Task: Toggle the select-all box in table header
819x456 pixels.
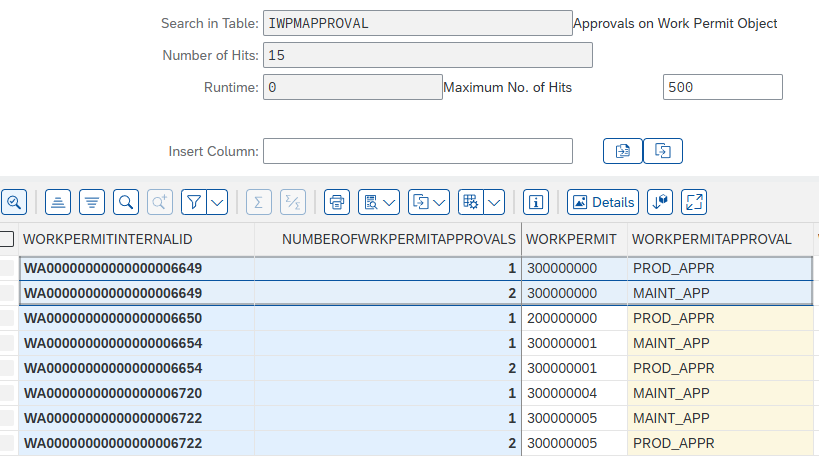Action: pos(7,239)
